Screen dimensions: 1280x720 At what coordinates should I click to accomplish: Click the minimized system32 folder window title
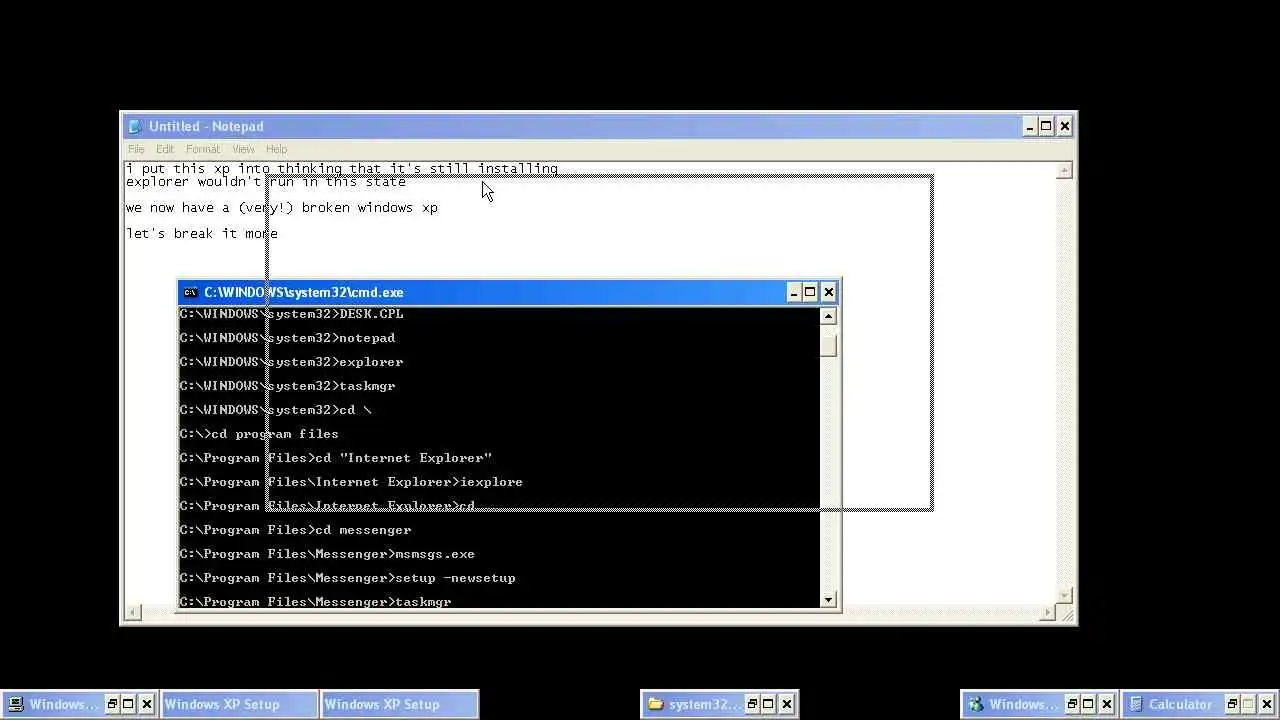tap(704, 704)
